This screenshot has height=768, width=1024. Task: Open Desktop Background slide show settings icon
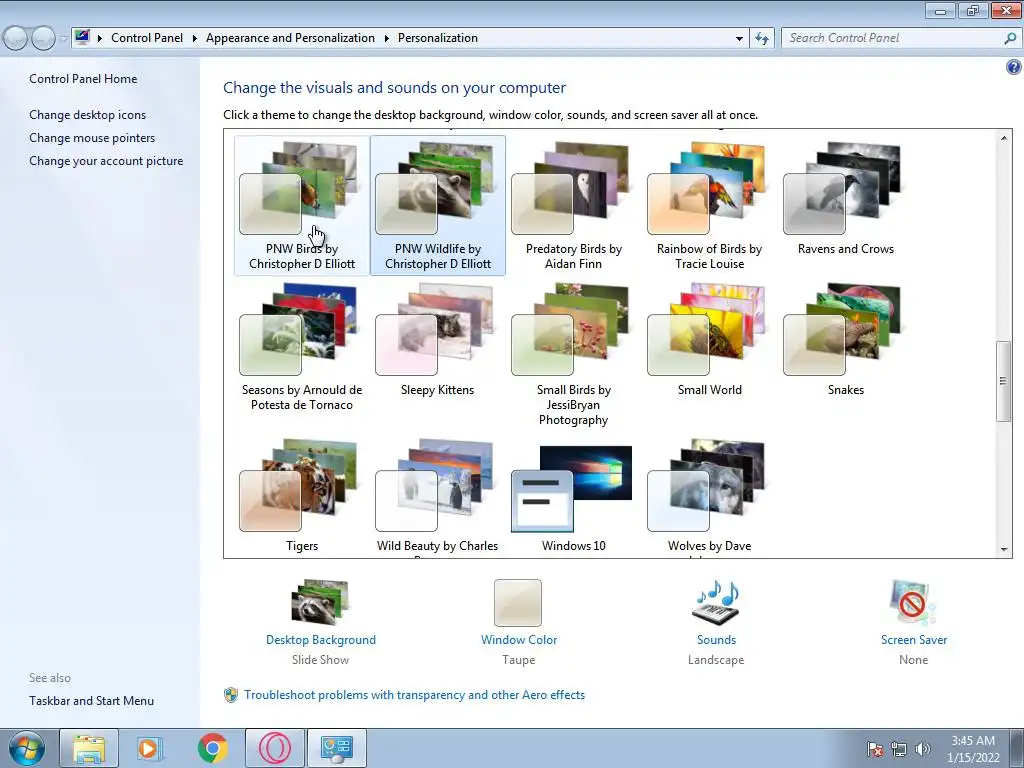coord(320,602)
